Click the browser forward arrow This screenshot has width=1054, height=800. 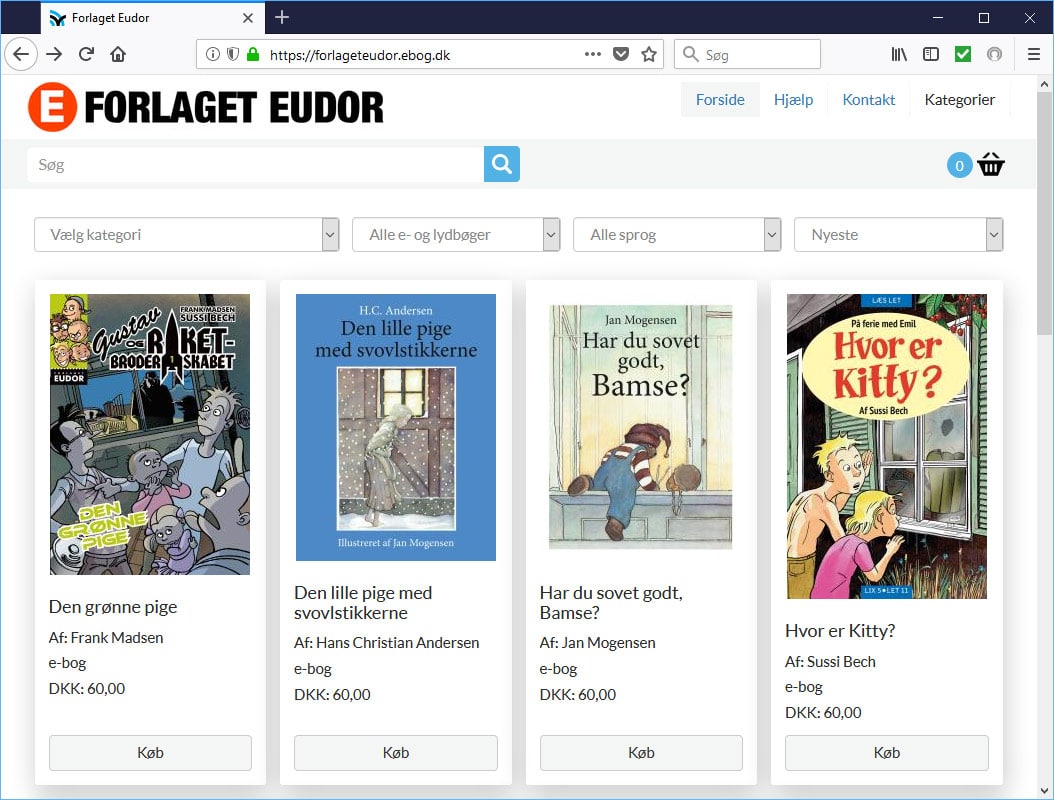coord(54,54)
